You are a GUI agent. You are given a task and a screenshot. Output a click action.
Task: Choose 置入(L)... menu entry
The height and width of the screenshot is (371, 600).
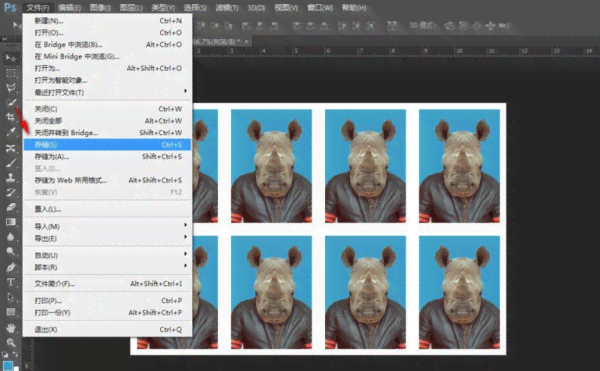(x=108, y=209)
